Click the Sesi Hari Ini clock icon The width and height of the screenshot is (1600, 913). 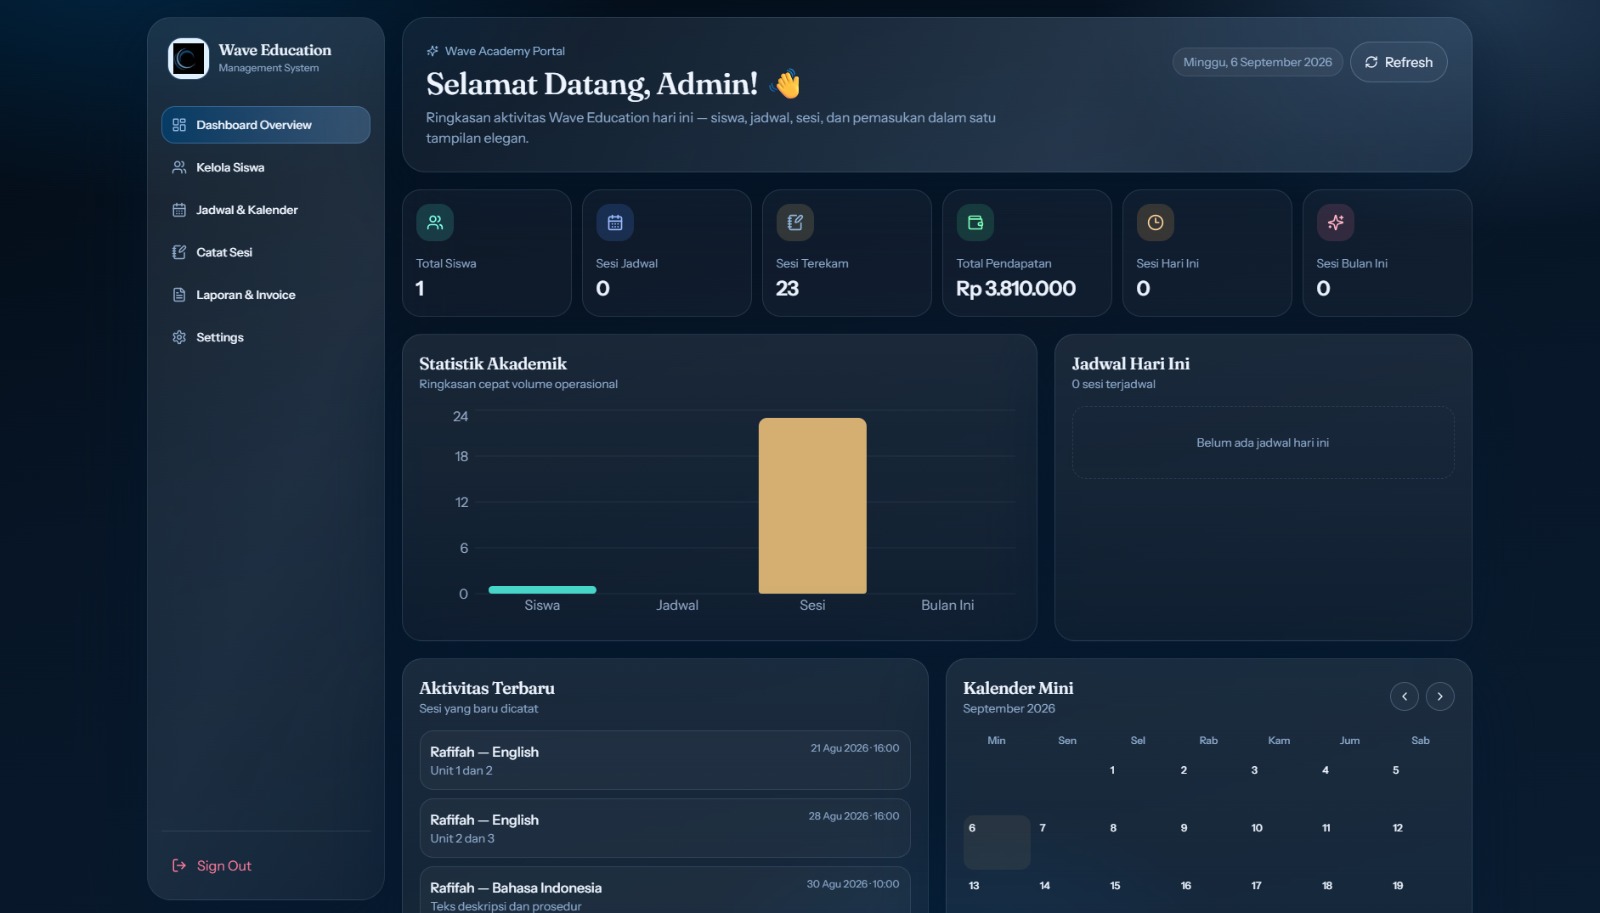coord(1155,222)
